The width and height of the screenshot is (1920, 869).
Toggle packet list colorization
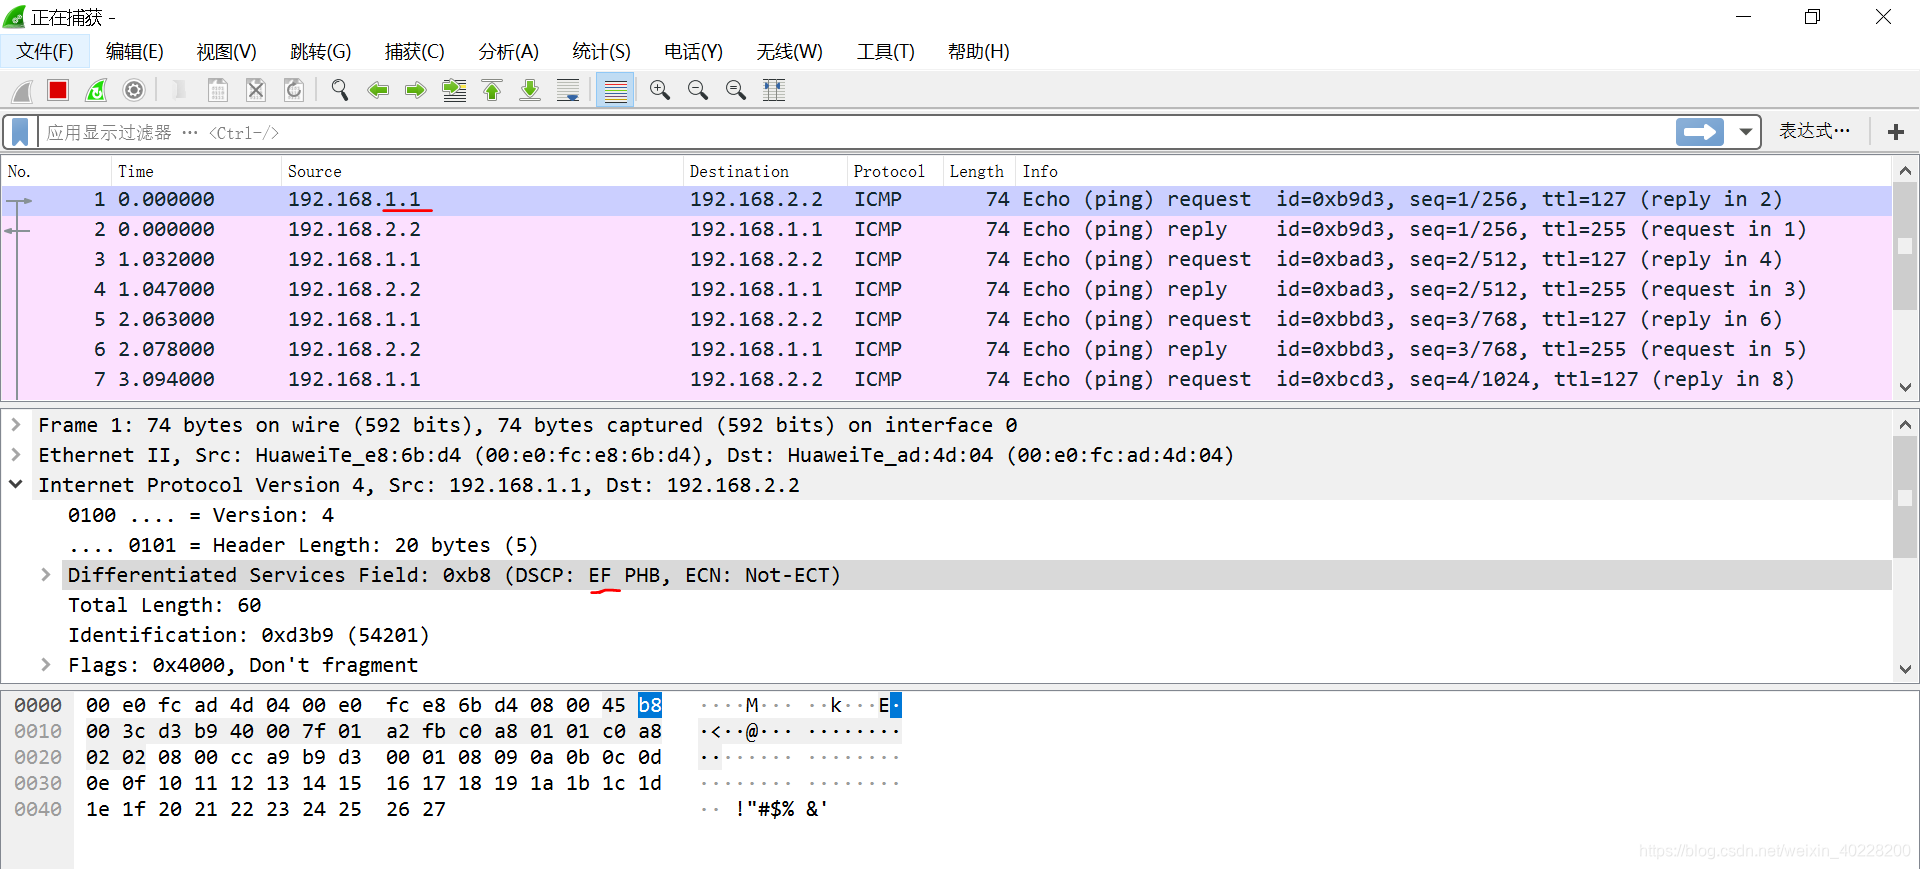[616, 91]
